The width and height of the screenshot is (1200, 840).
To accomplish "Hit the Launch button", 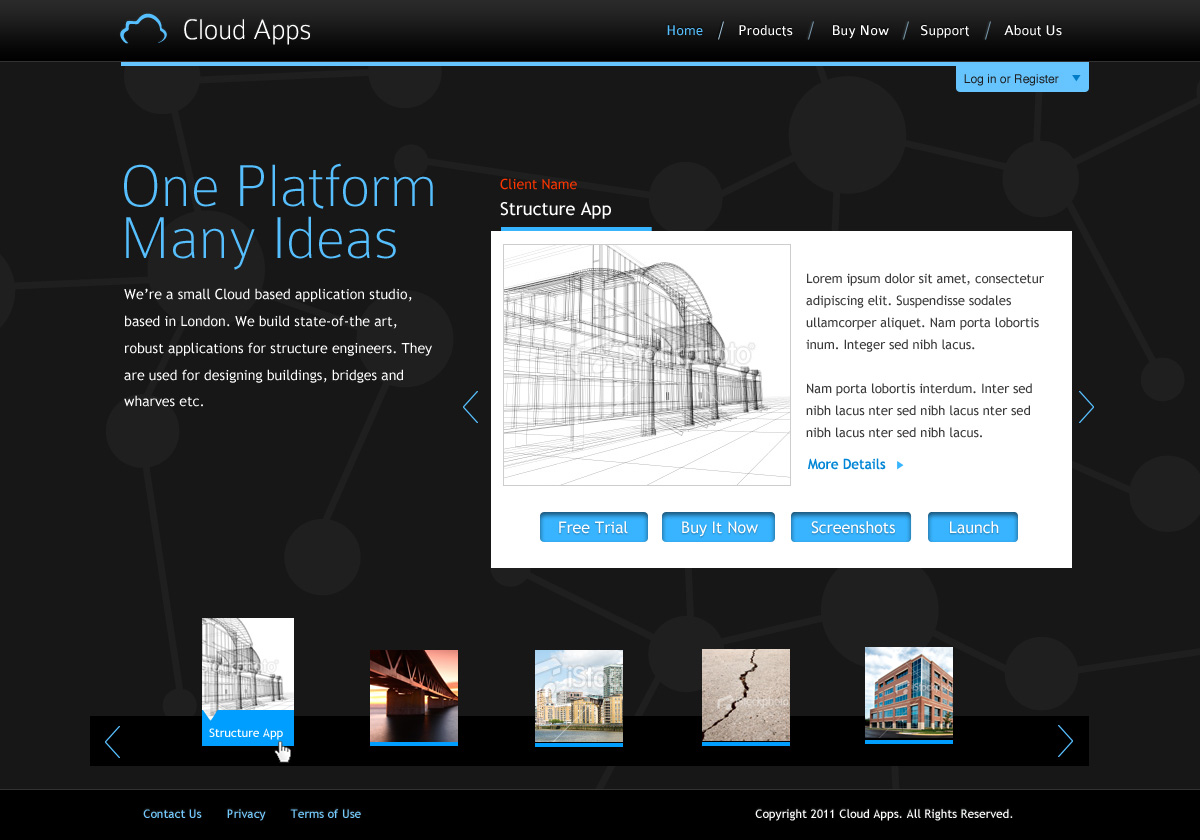I will click(x=972, y=527).
